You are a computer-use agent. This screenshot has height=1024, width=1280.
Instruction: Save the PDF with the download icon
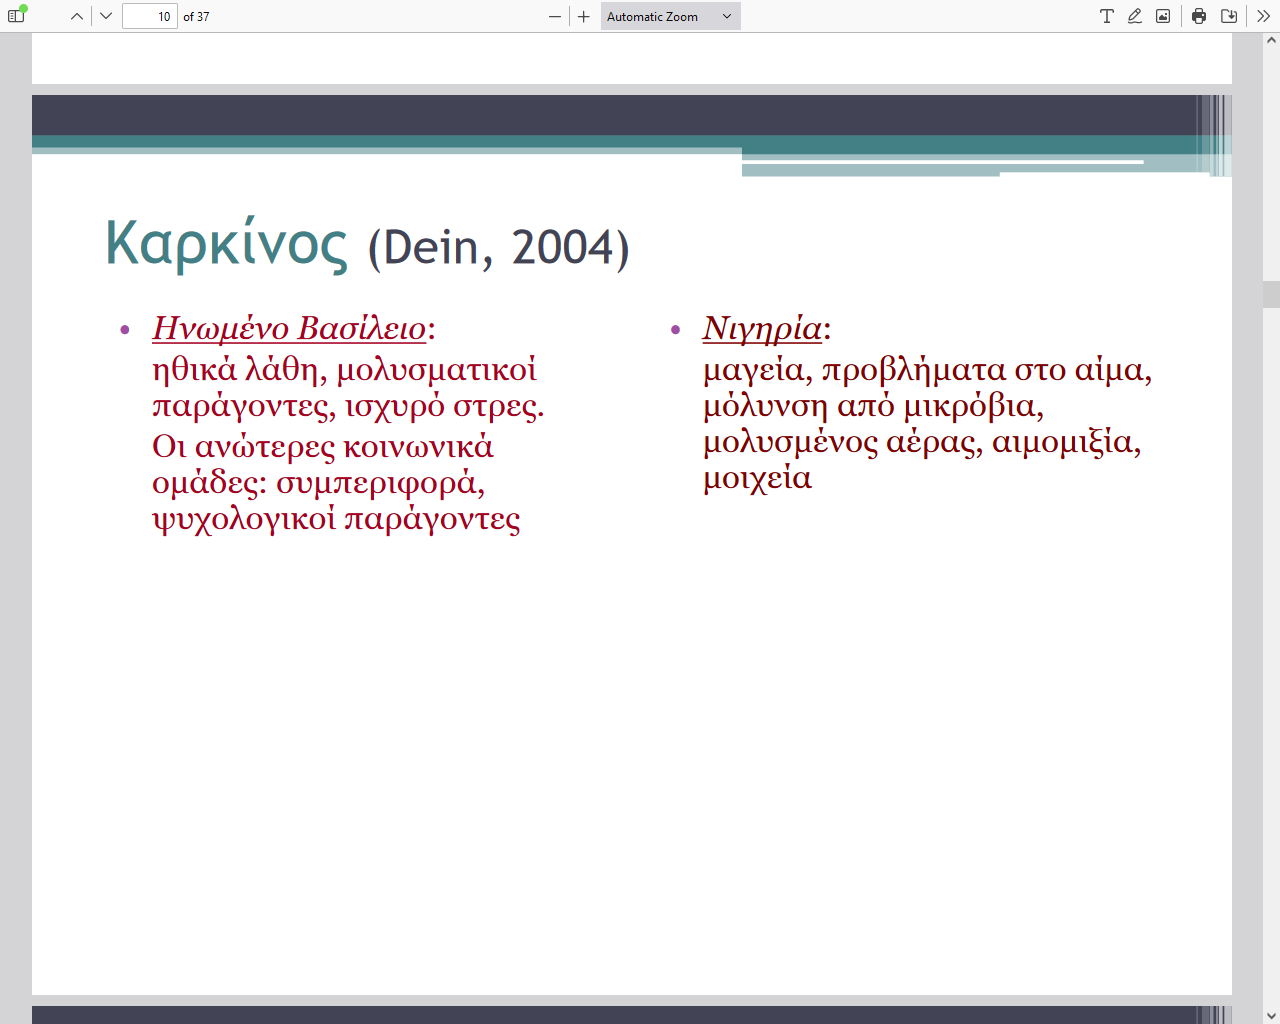coord(1229,16)
